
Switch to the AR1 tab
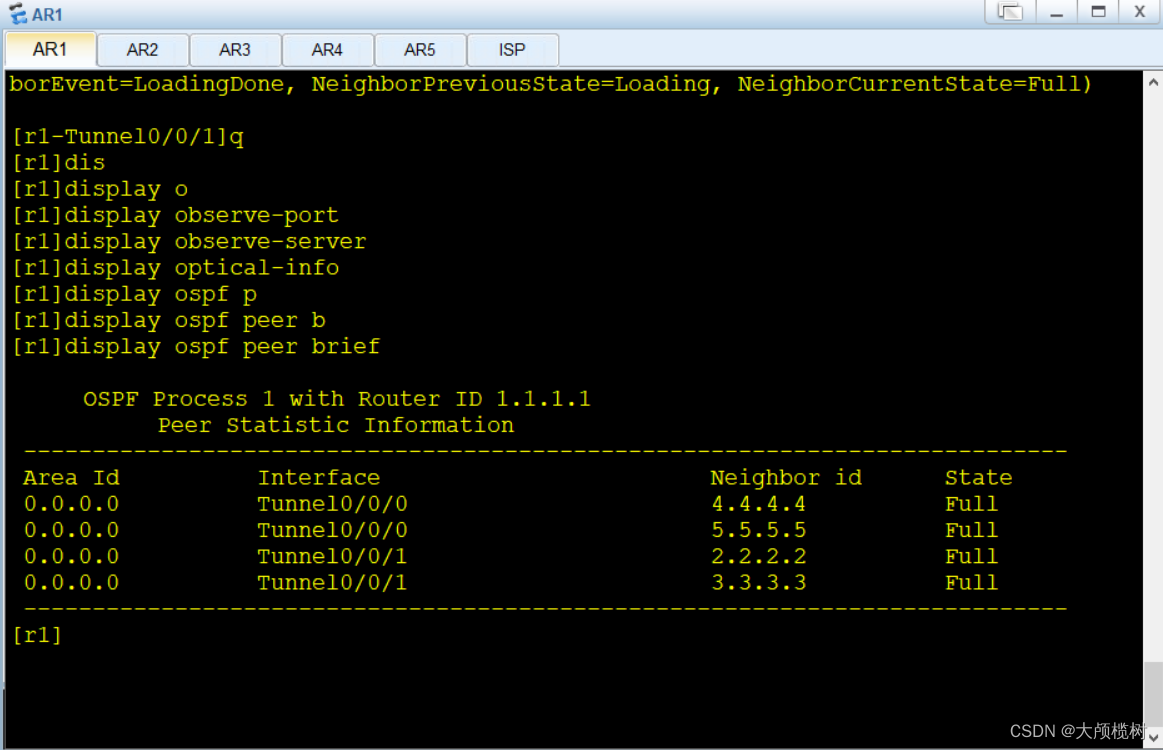point(50,50)
